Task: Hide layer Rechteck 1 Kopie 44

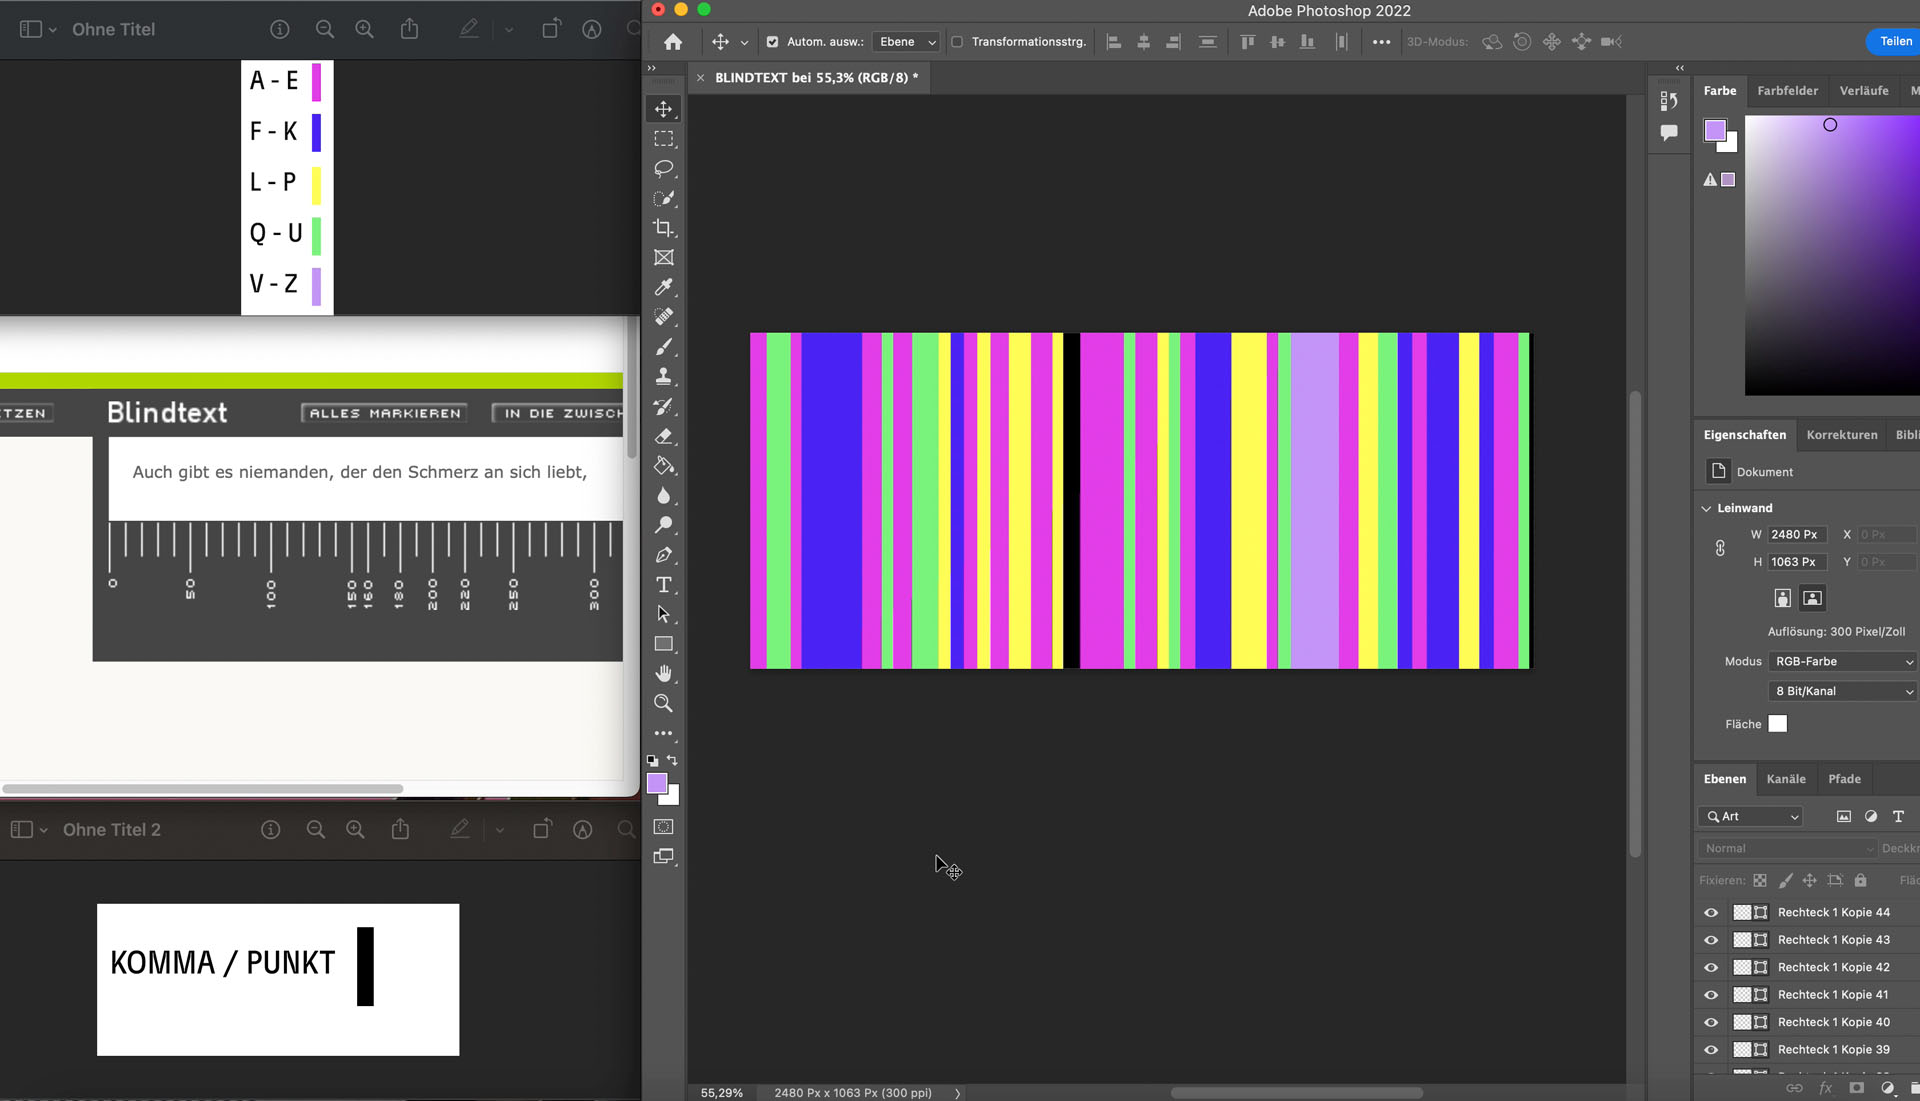Action: click(x=1711, y=913)
